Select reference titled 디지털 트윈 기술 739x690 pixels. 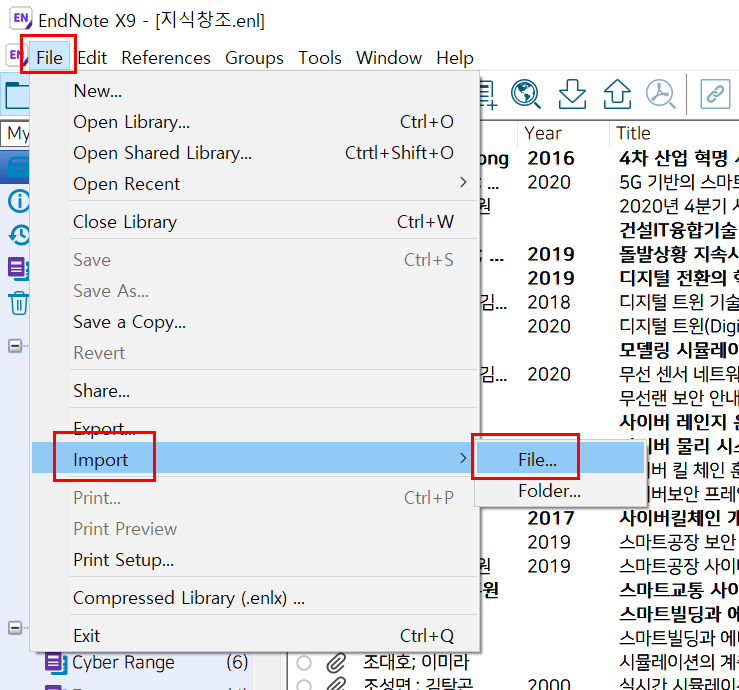pyautogui.click(x=679, y=302)
